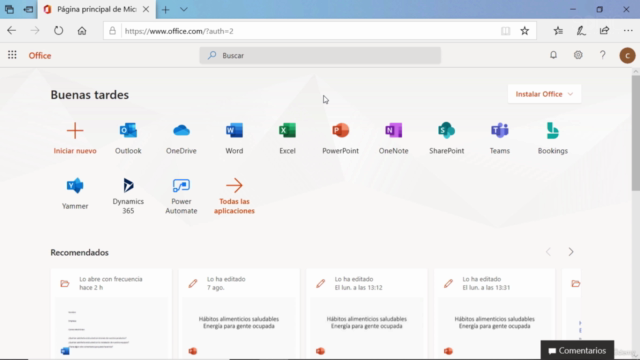Show Todas las aplicaciones
The image size is (640, 360).
click(x=234, y=196)
